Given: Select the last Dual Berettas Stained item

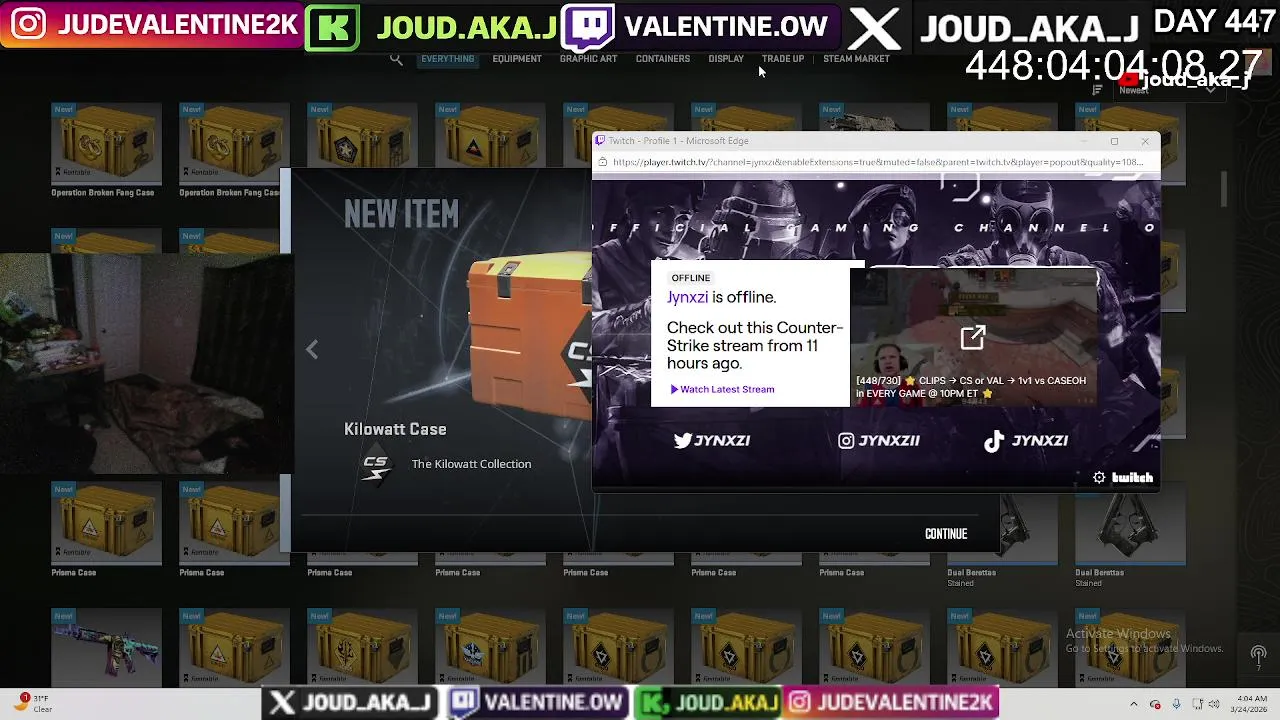Looking at the screenshot, I should coord(1130,524).
